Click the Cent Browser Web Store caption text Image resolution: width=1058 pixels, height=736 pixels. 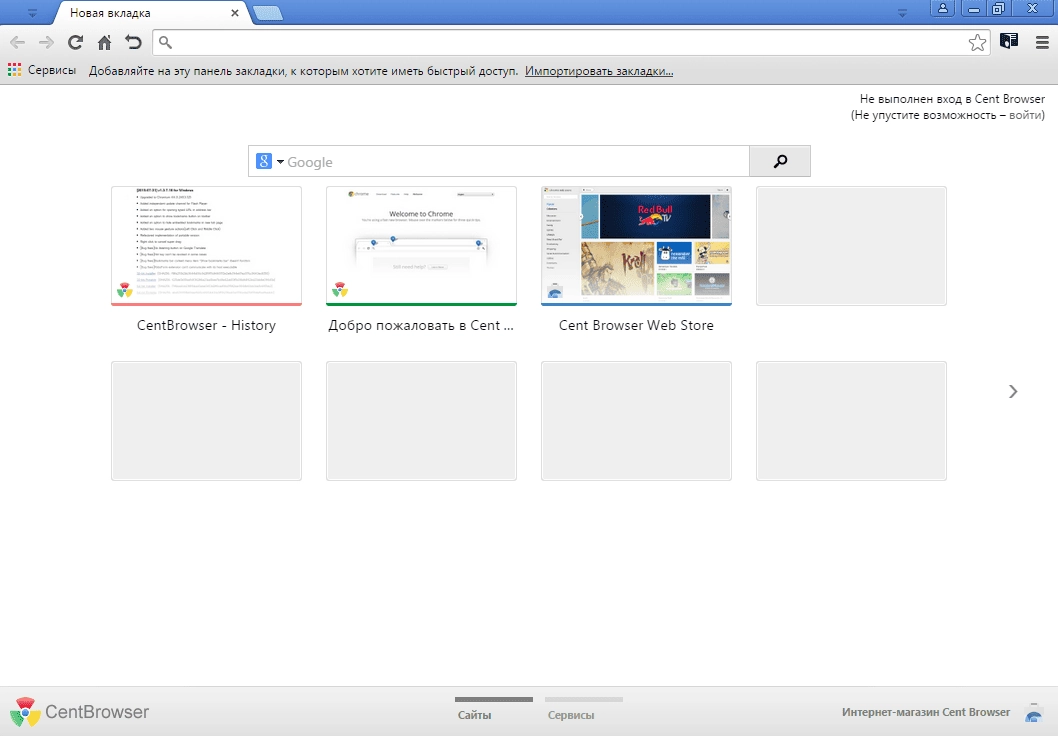(636, 325)
